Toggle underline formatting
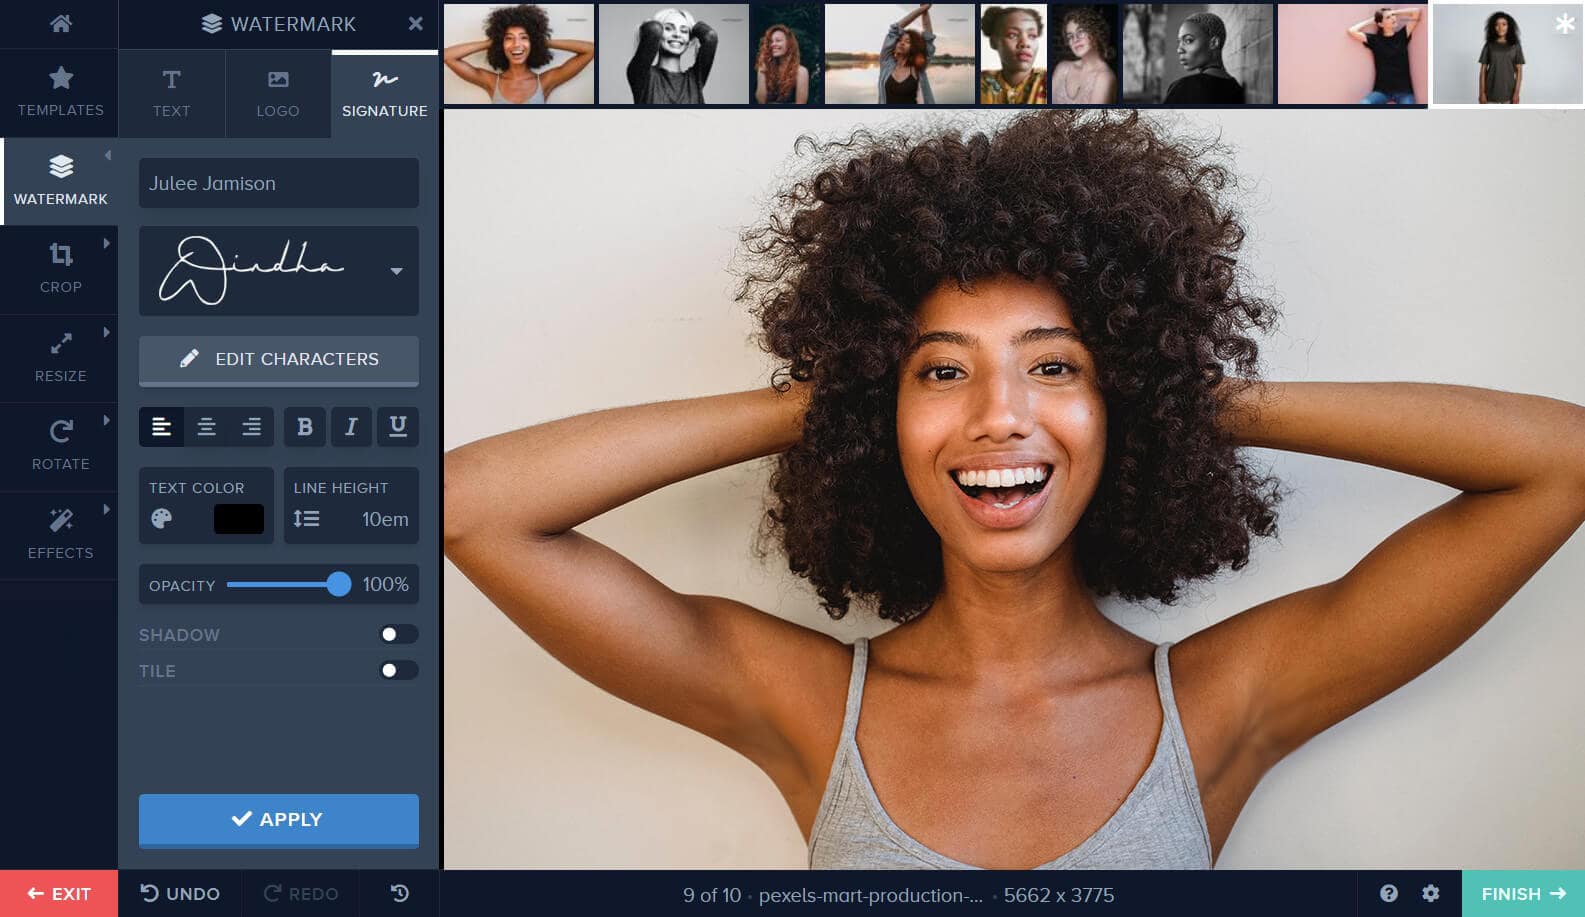 (x=397, y=427)
